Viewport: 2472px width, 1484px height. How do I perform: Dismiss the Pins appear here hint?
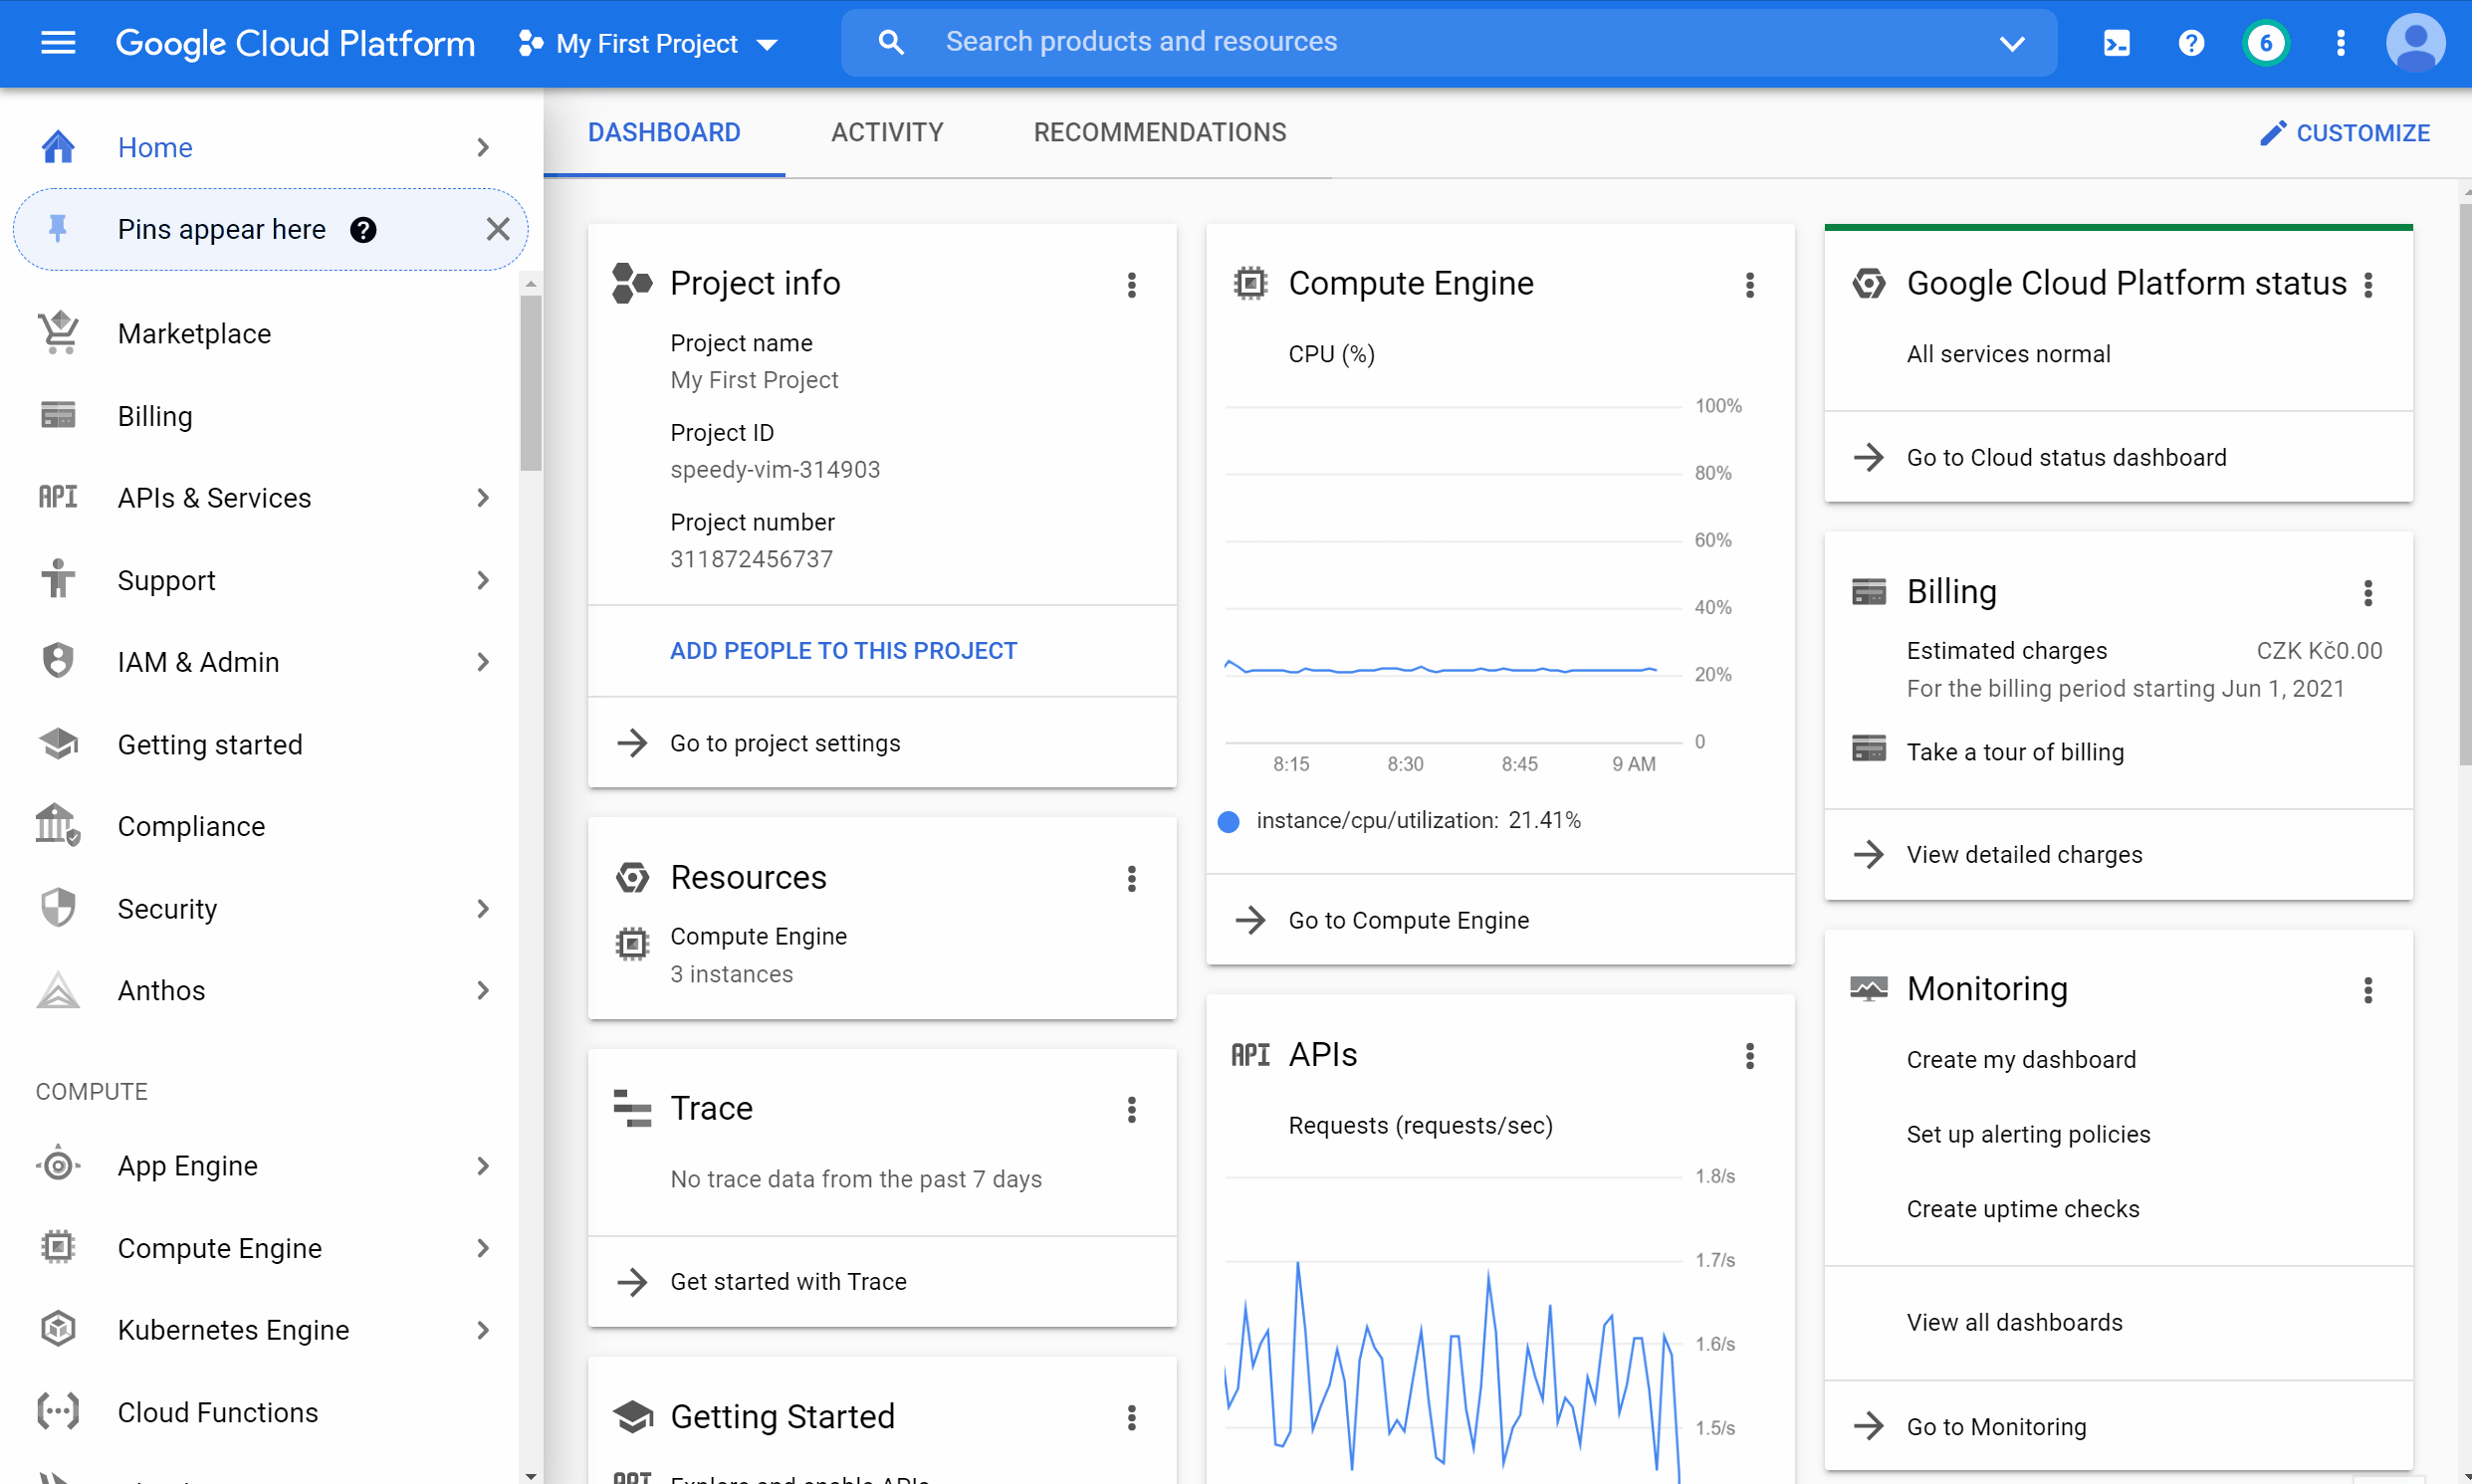pyautogui.click(x=497, y=230)
